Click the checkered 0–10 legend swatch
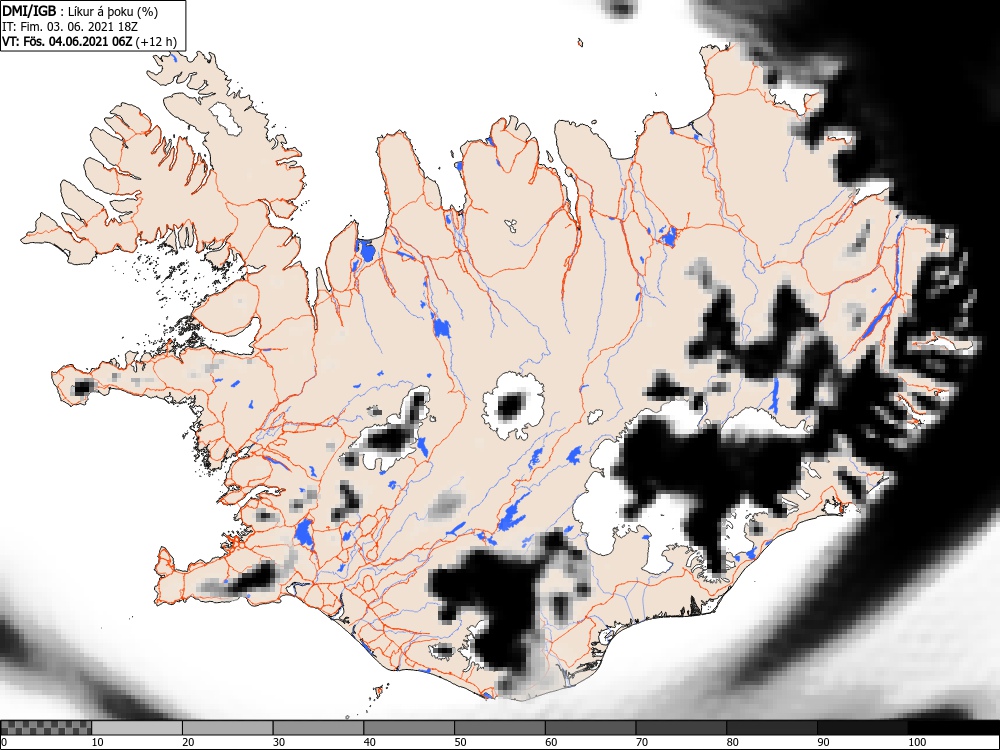Viewport: 1000px width, 750px height. (46, 728)
